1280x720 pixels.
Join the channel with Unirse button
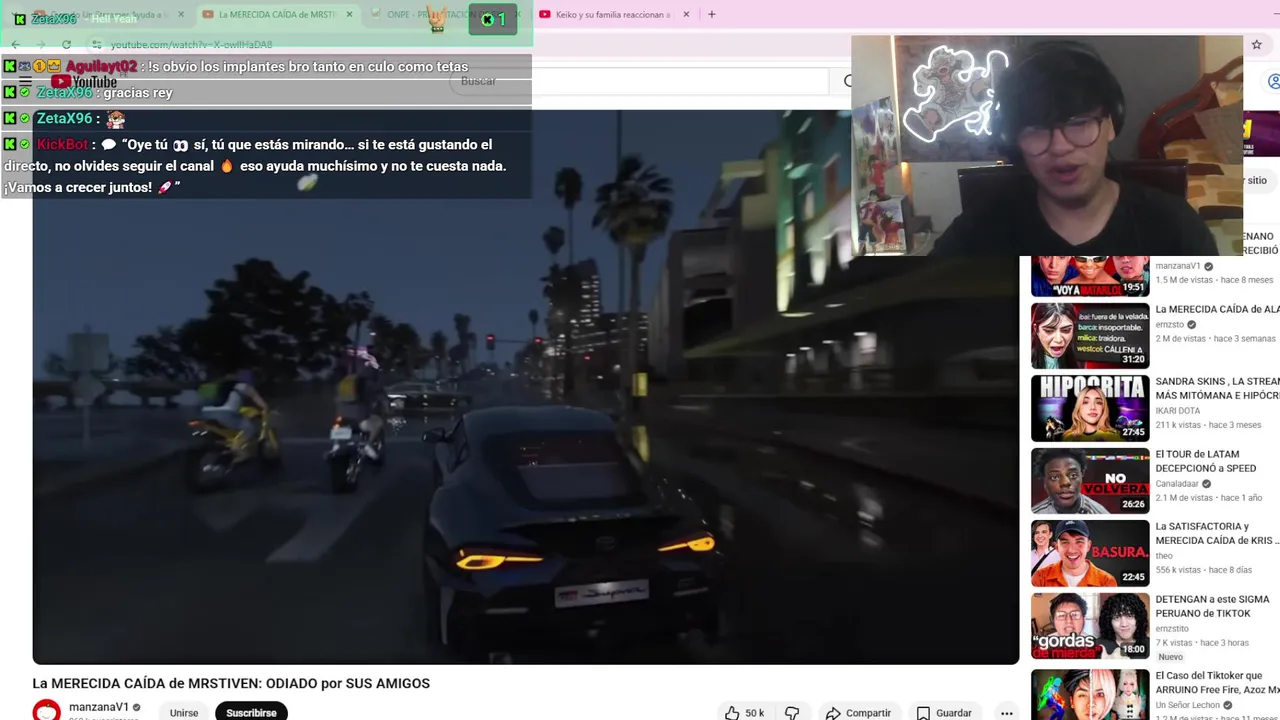184,713
